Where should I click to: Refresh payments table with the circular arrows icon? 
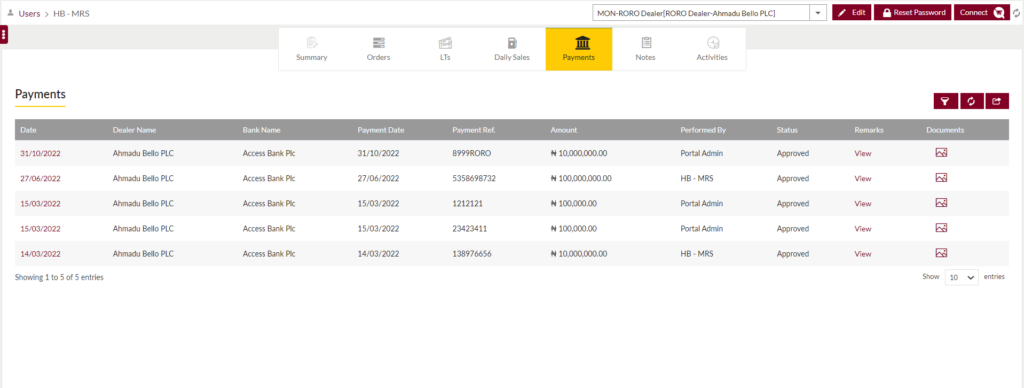click(972, 101)
